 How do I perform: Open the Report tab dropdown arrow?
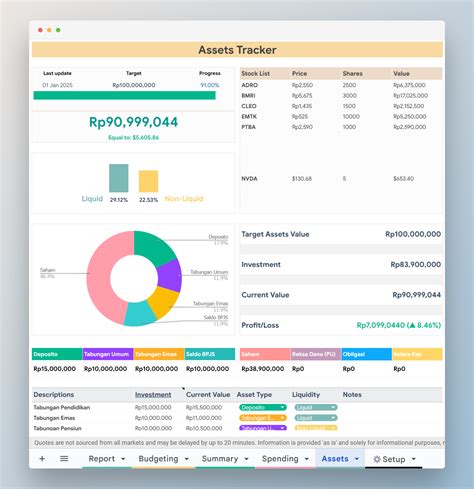(123, 459)
